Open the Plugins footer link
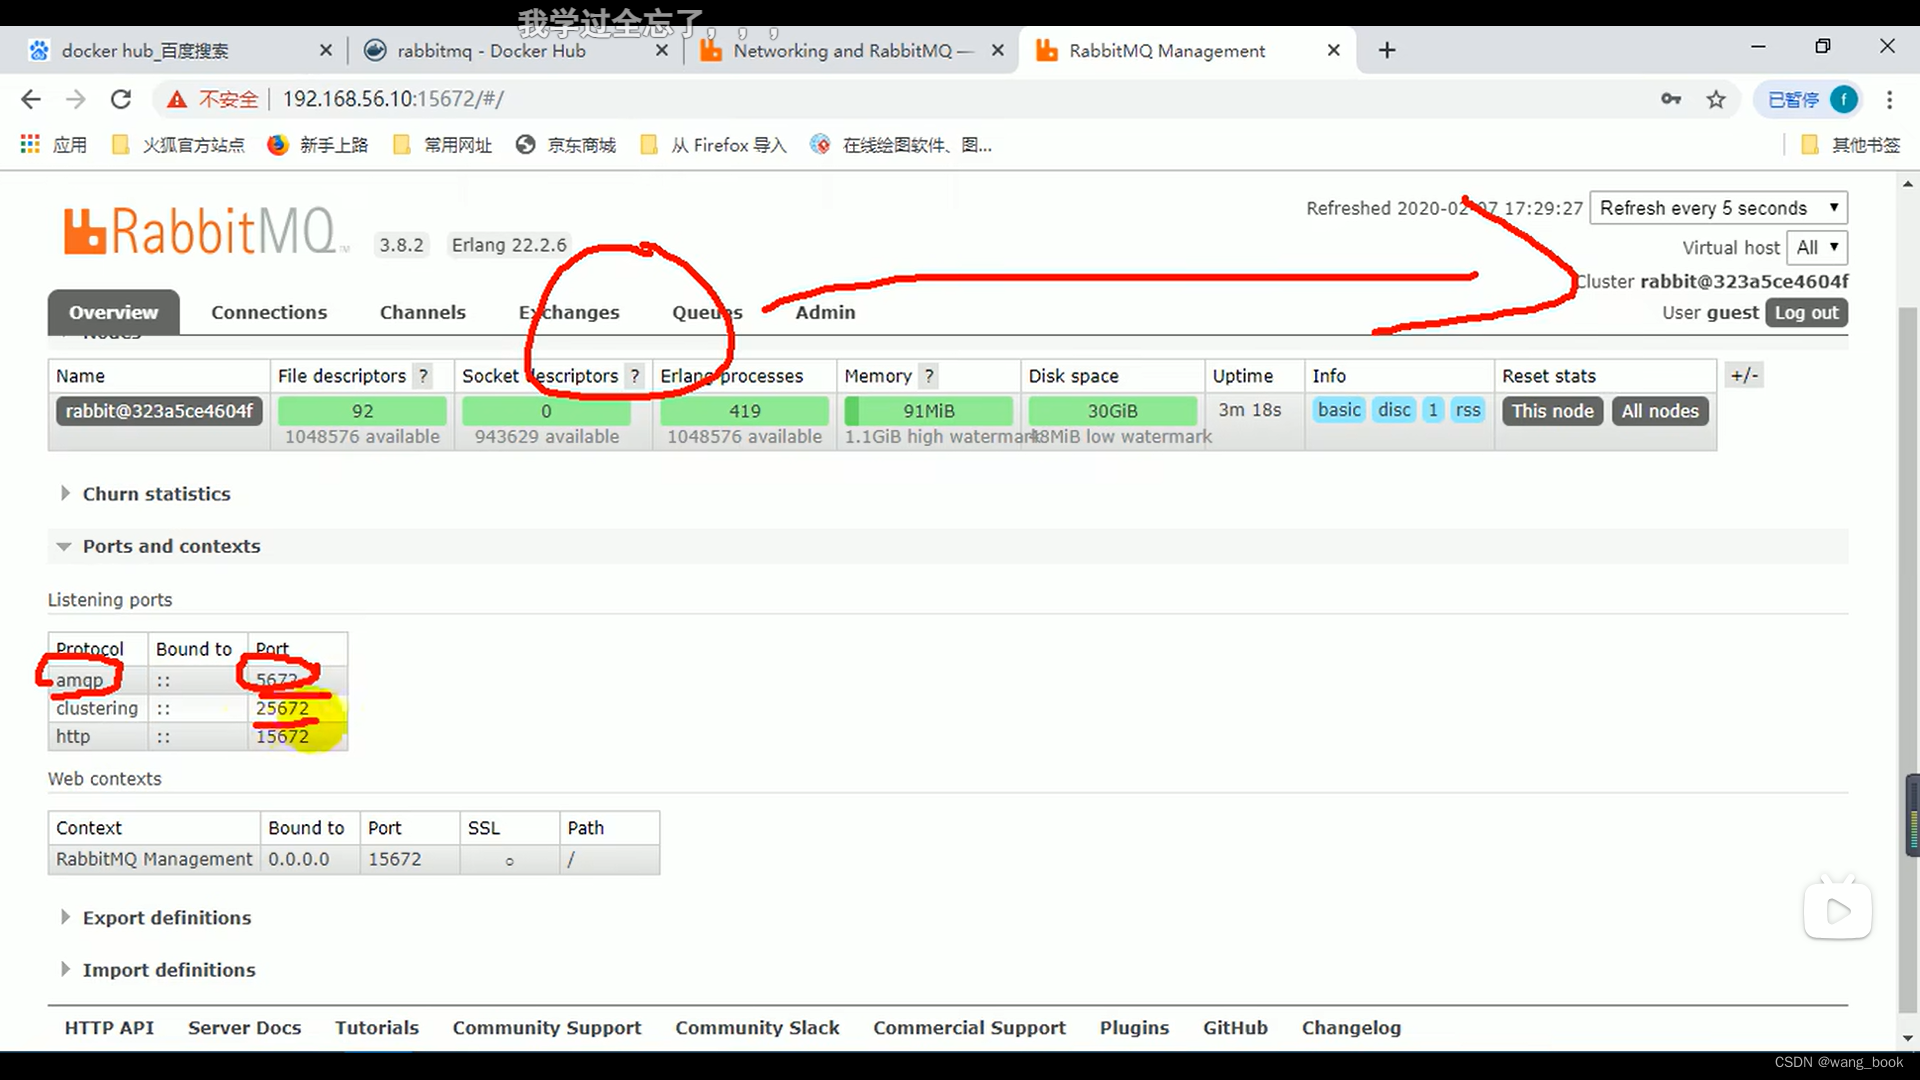 tap(1134, 1028)
